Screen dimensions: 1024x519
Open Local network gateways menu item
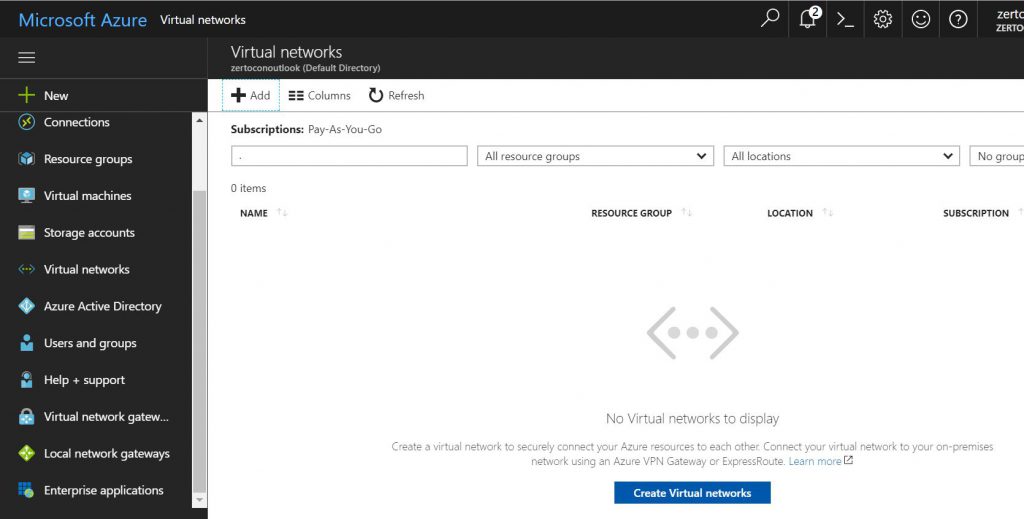click(x=106, y=453)
